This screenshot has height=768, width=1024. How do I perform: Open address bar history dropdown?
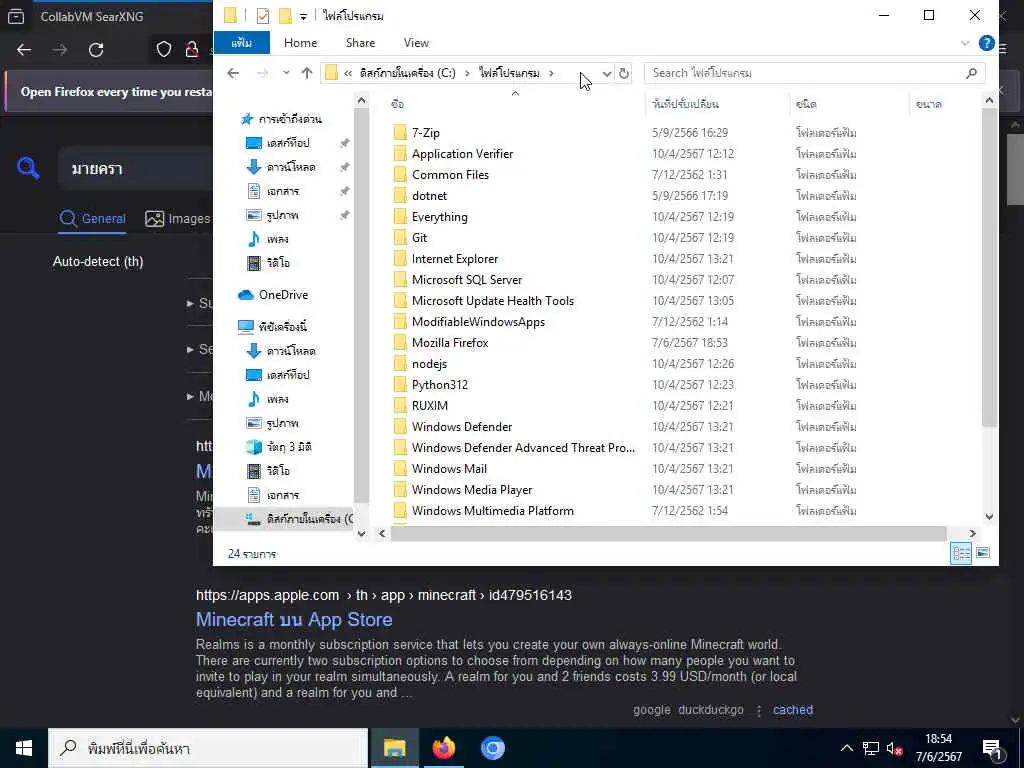tap(607, 73)
